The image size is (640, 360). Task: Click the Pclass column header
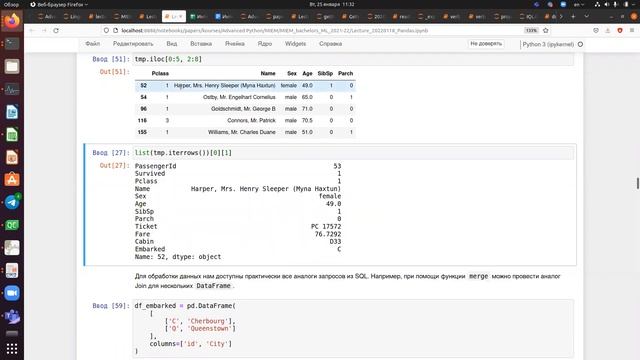[160, 73]
